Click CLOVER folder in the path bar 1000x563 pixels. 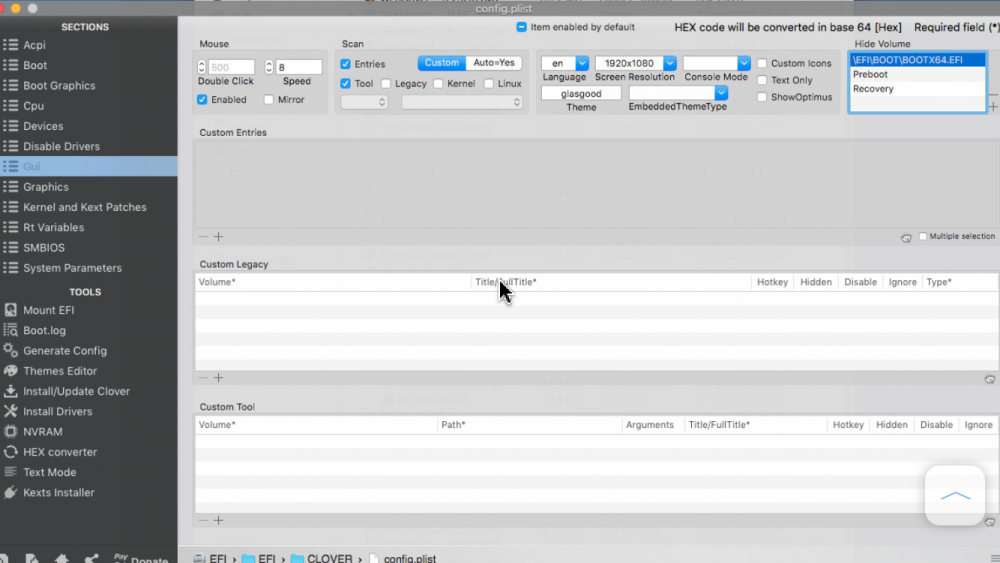(322, 559)
